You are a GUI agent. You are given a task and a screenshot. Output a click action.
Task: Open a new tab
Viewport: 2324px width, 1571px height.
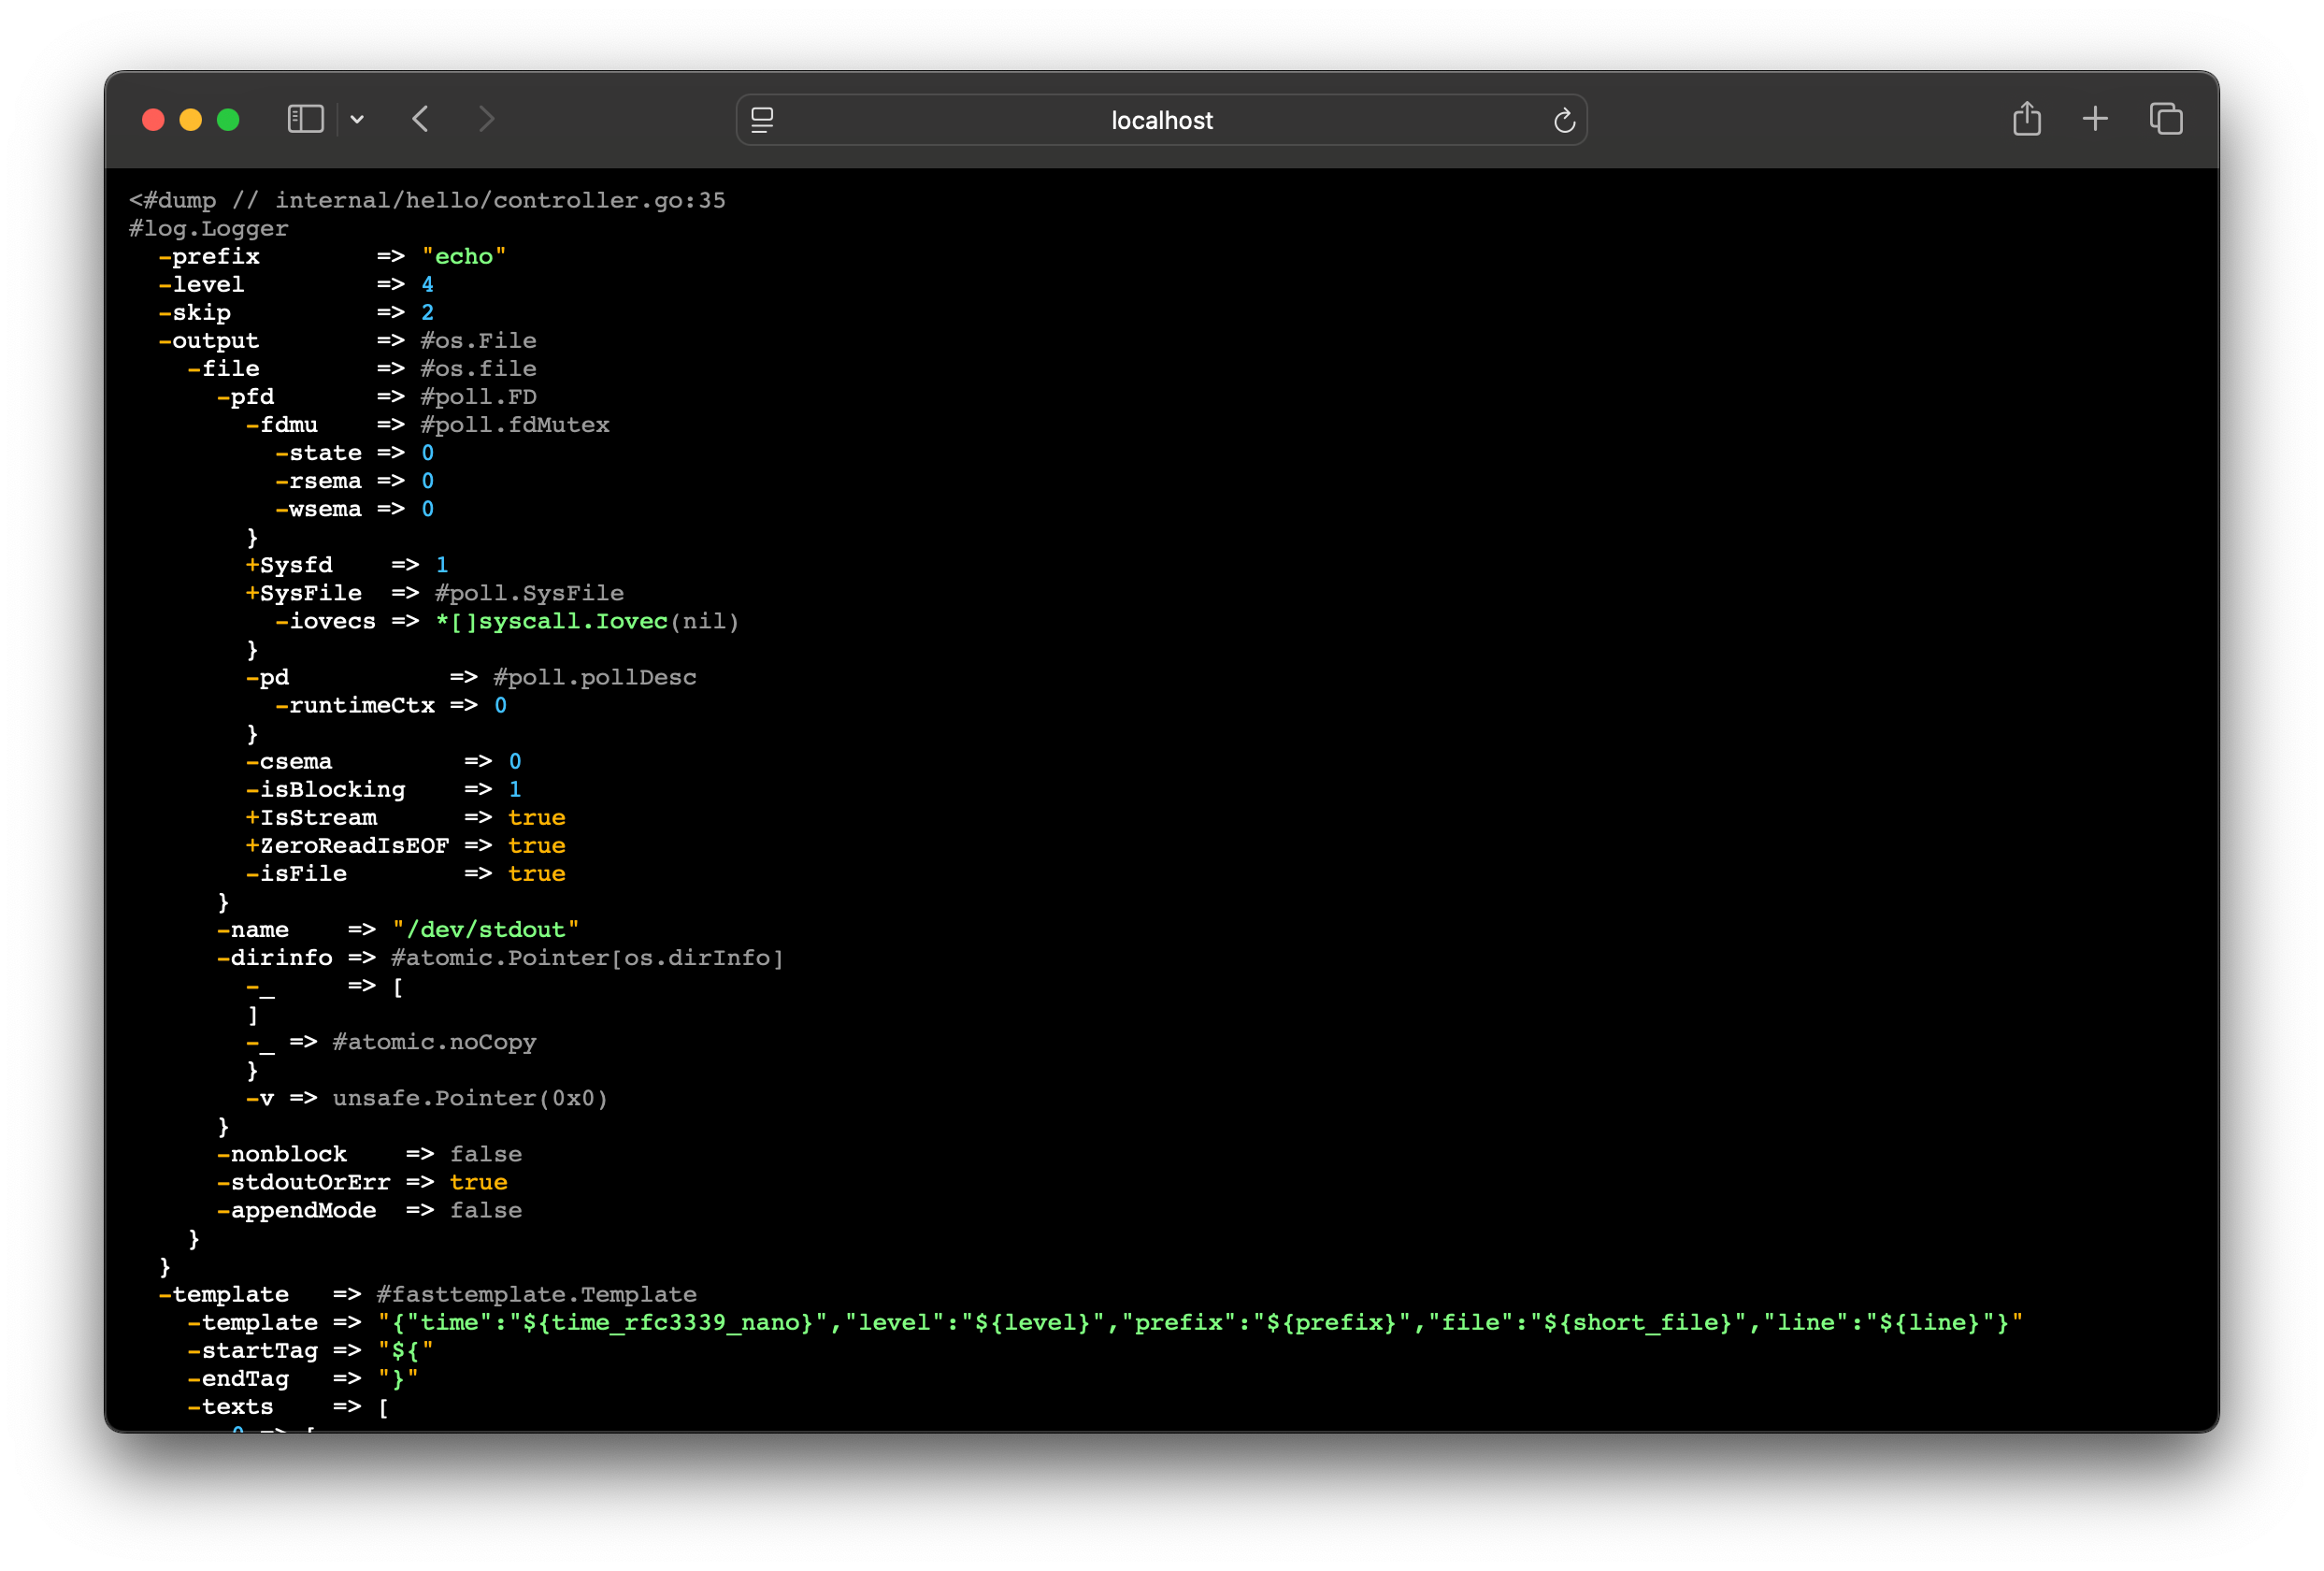(x=2096, y=118)
